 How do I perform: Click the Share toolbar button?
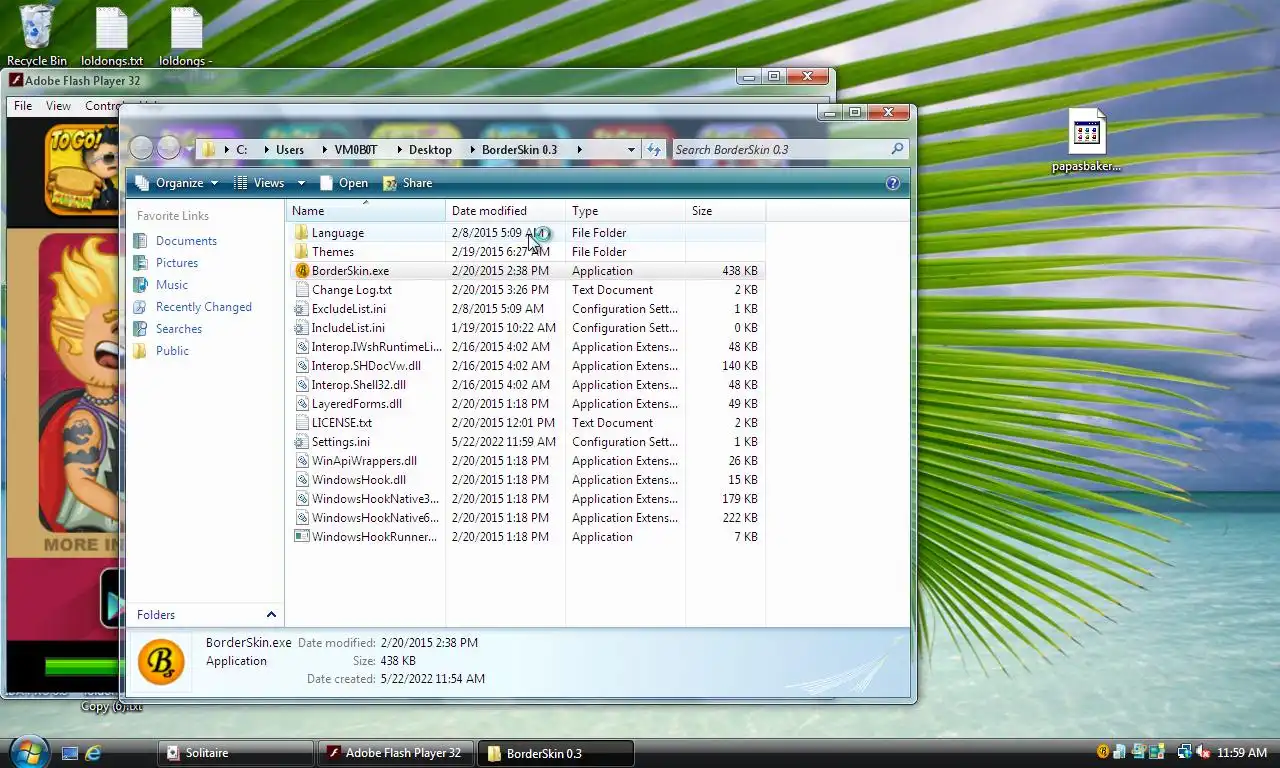(407, 183)
